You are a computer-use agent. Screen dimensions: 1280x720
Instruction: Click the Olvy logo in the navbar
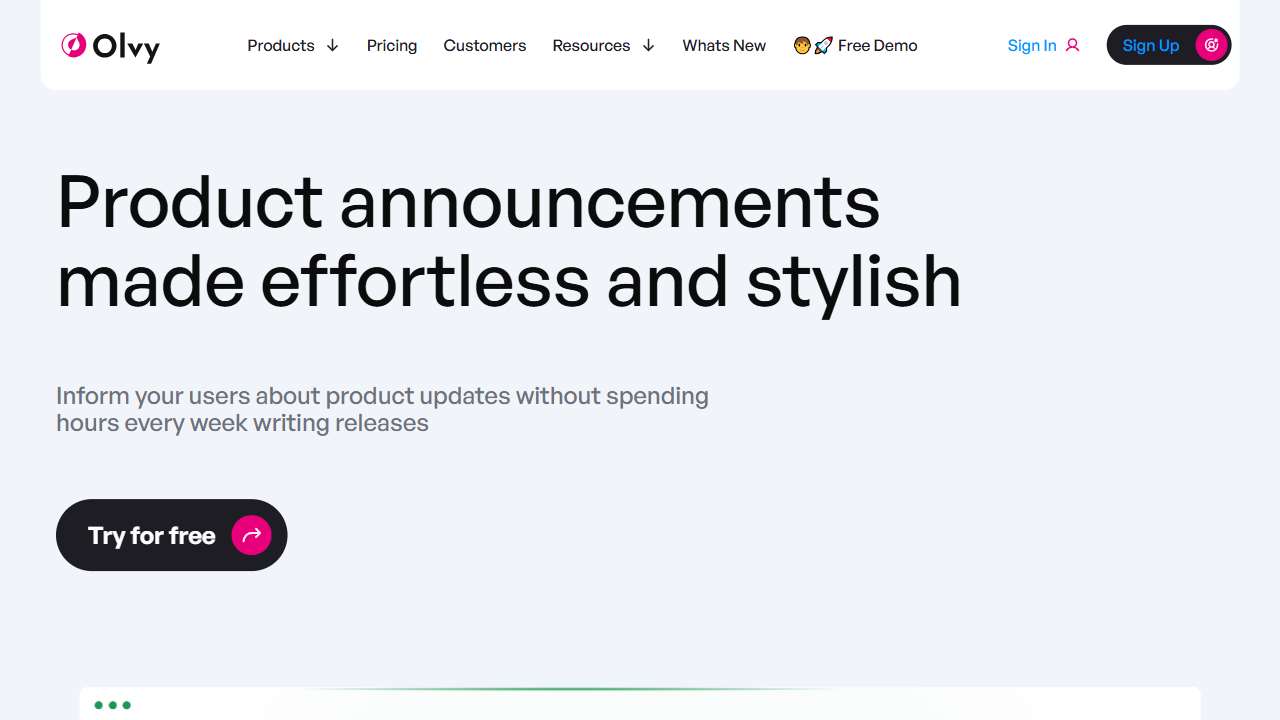point(110,46)
